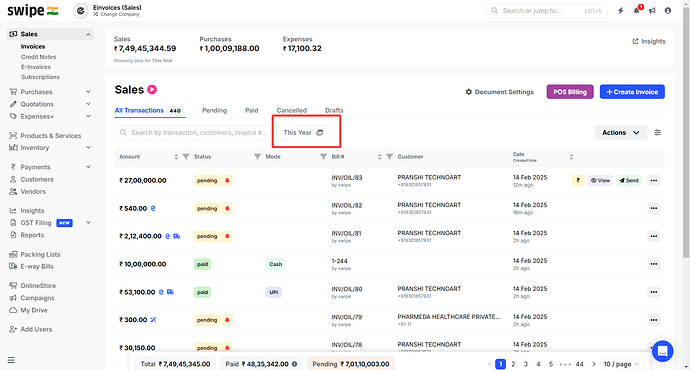Open the support chat bubble
The height and width of the screenshot is (370, 690).
click(x=662, y=351)
